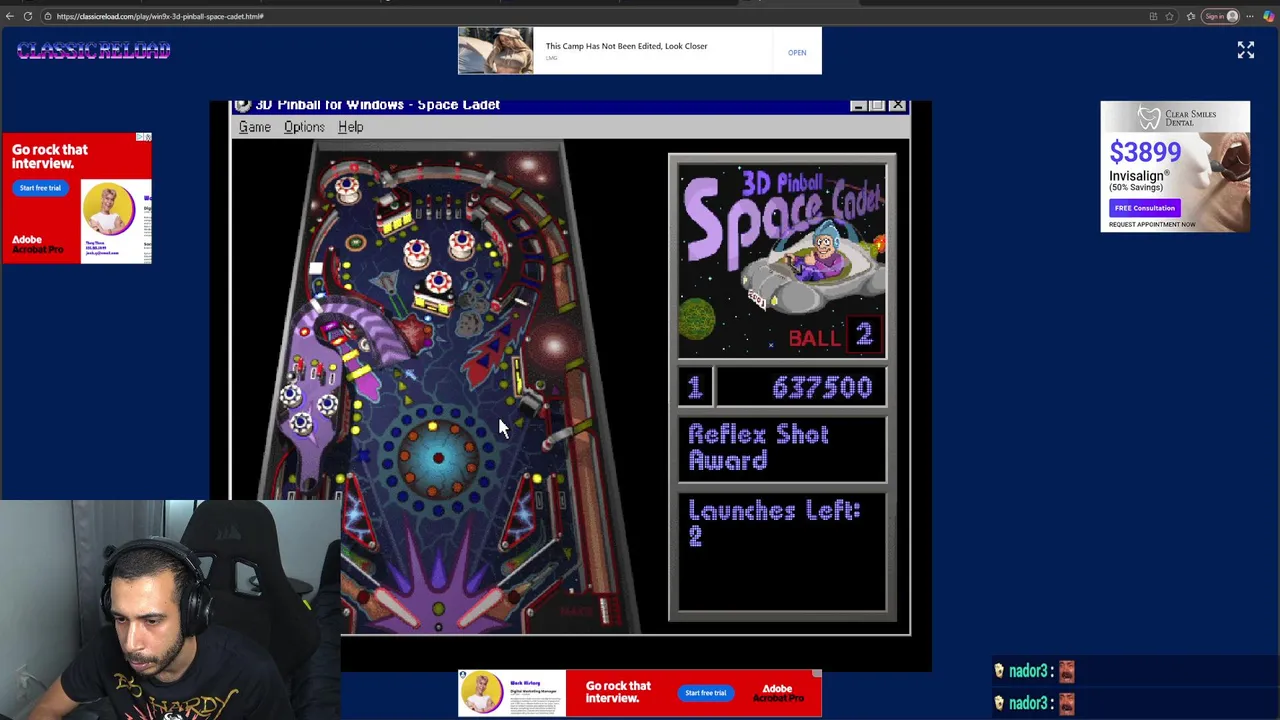
Task: Open the Copilot sidebar icon
Action: pos(1268,16)
